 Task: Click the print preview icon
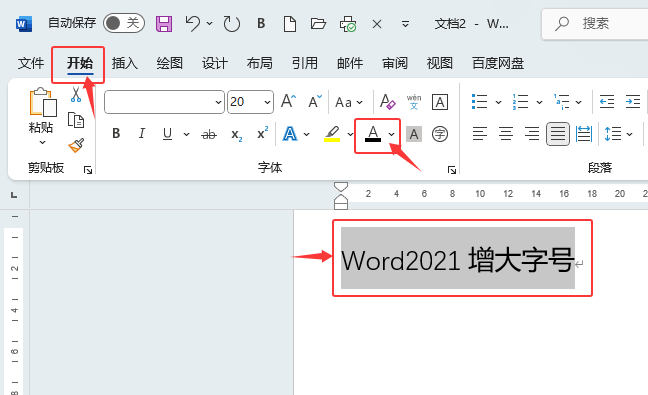(x=348, y=24)
